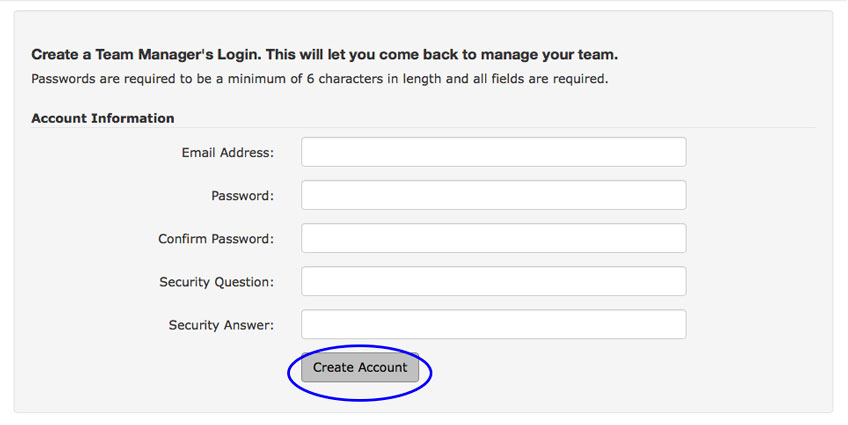Click the password minimum length note

pos(320,79)
